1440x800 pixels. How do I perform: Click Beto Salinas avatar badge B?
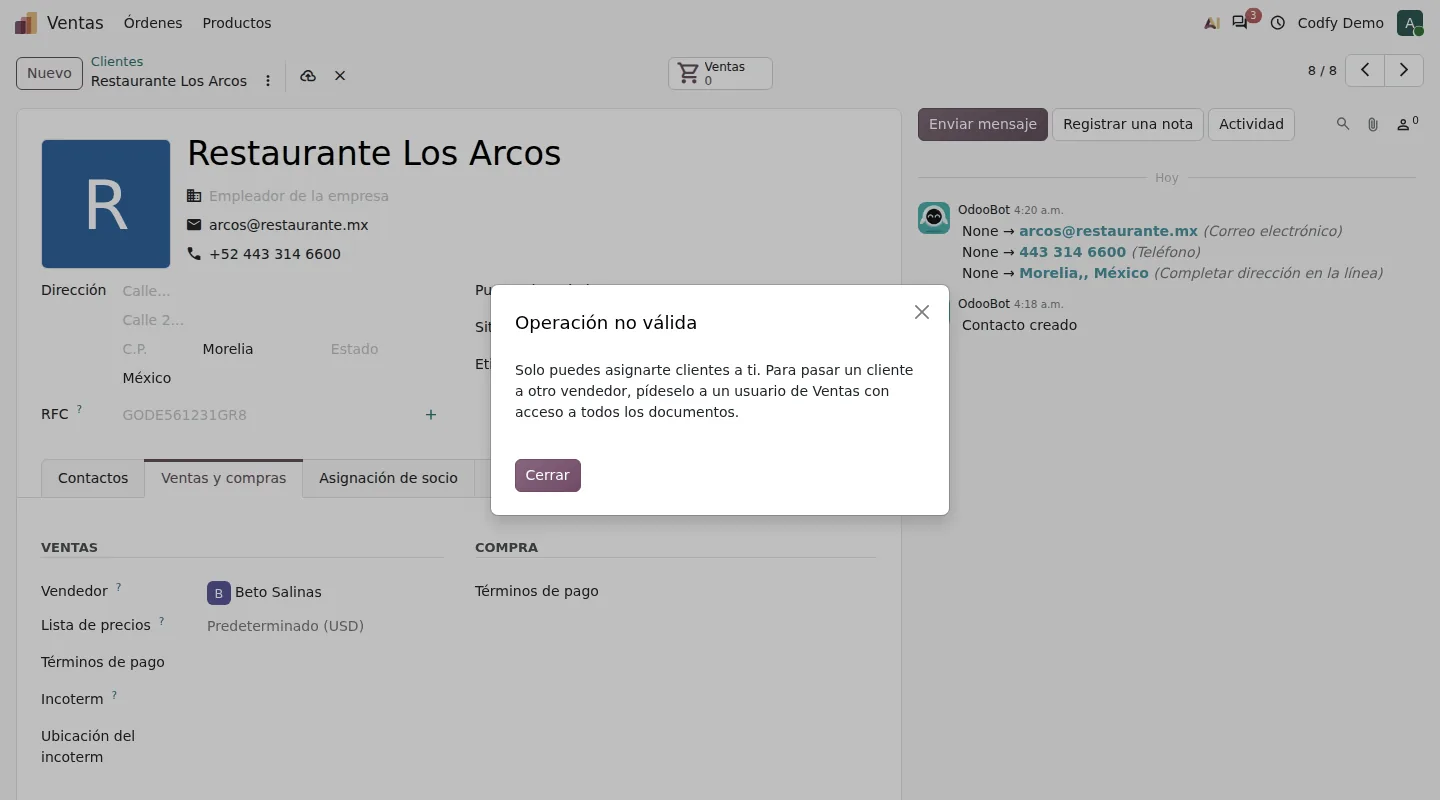click(x=219, y=593)
